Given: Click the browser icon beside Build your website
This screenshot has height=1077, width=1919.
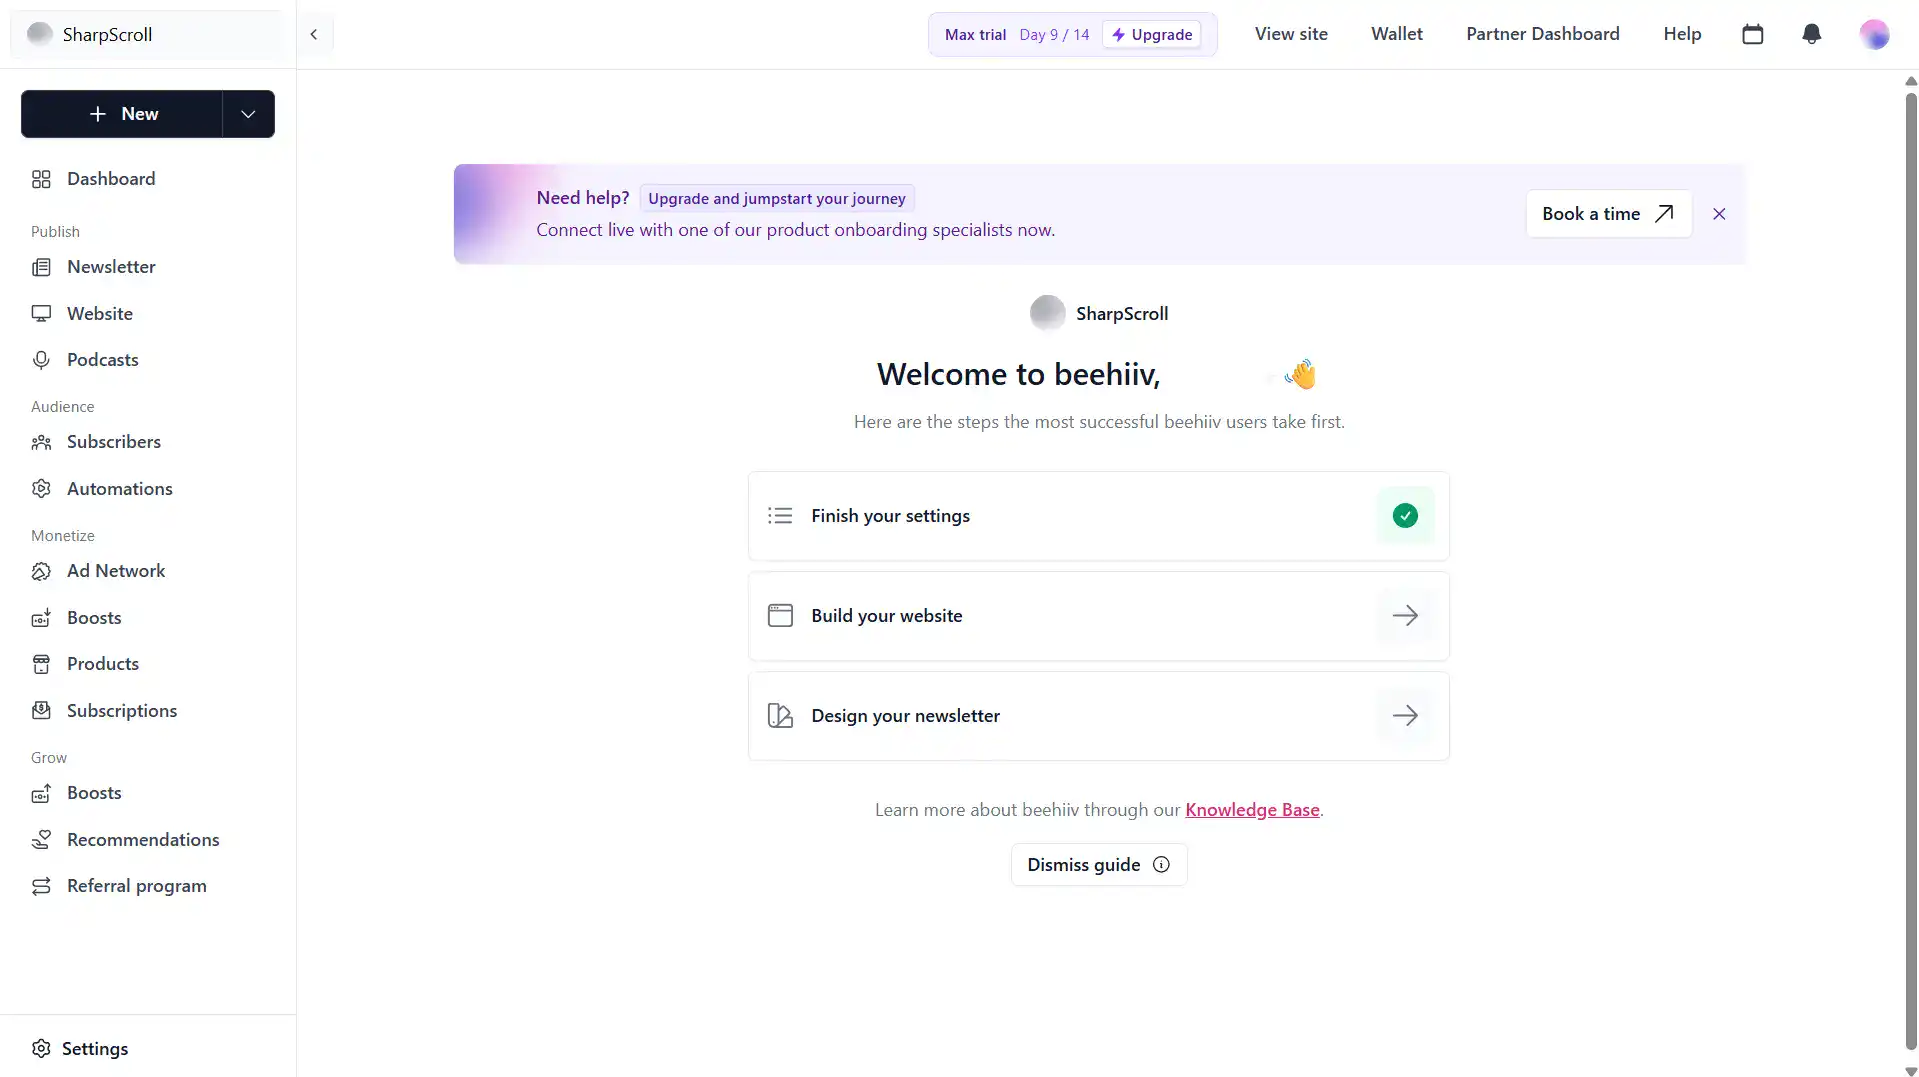Looking at the screenshot, I should click(780, 616).
